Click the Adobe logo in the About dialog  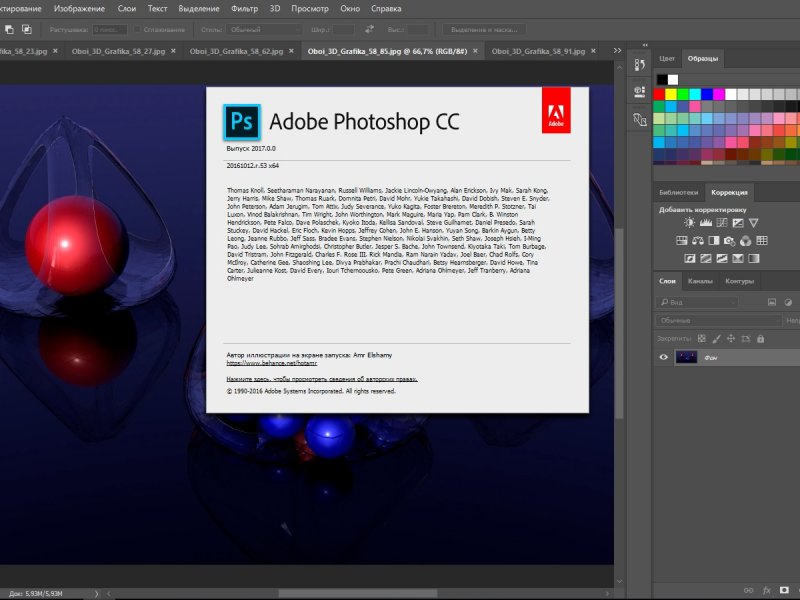click(556, 110)
